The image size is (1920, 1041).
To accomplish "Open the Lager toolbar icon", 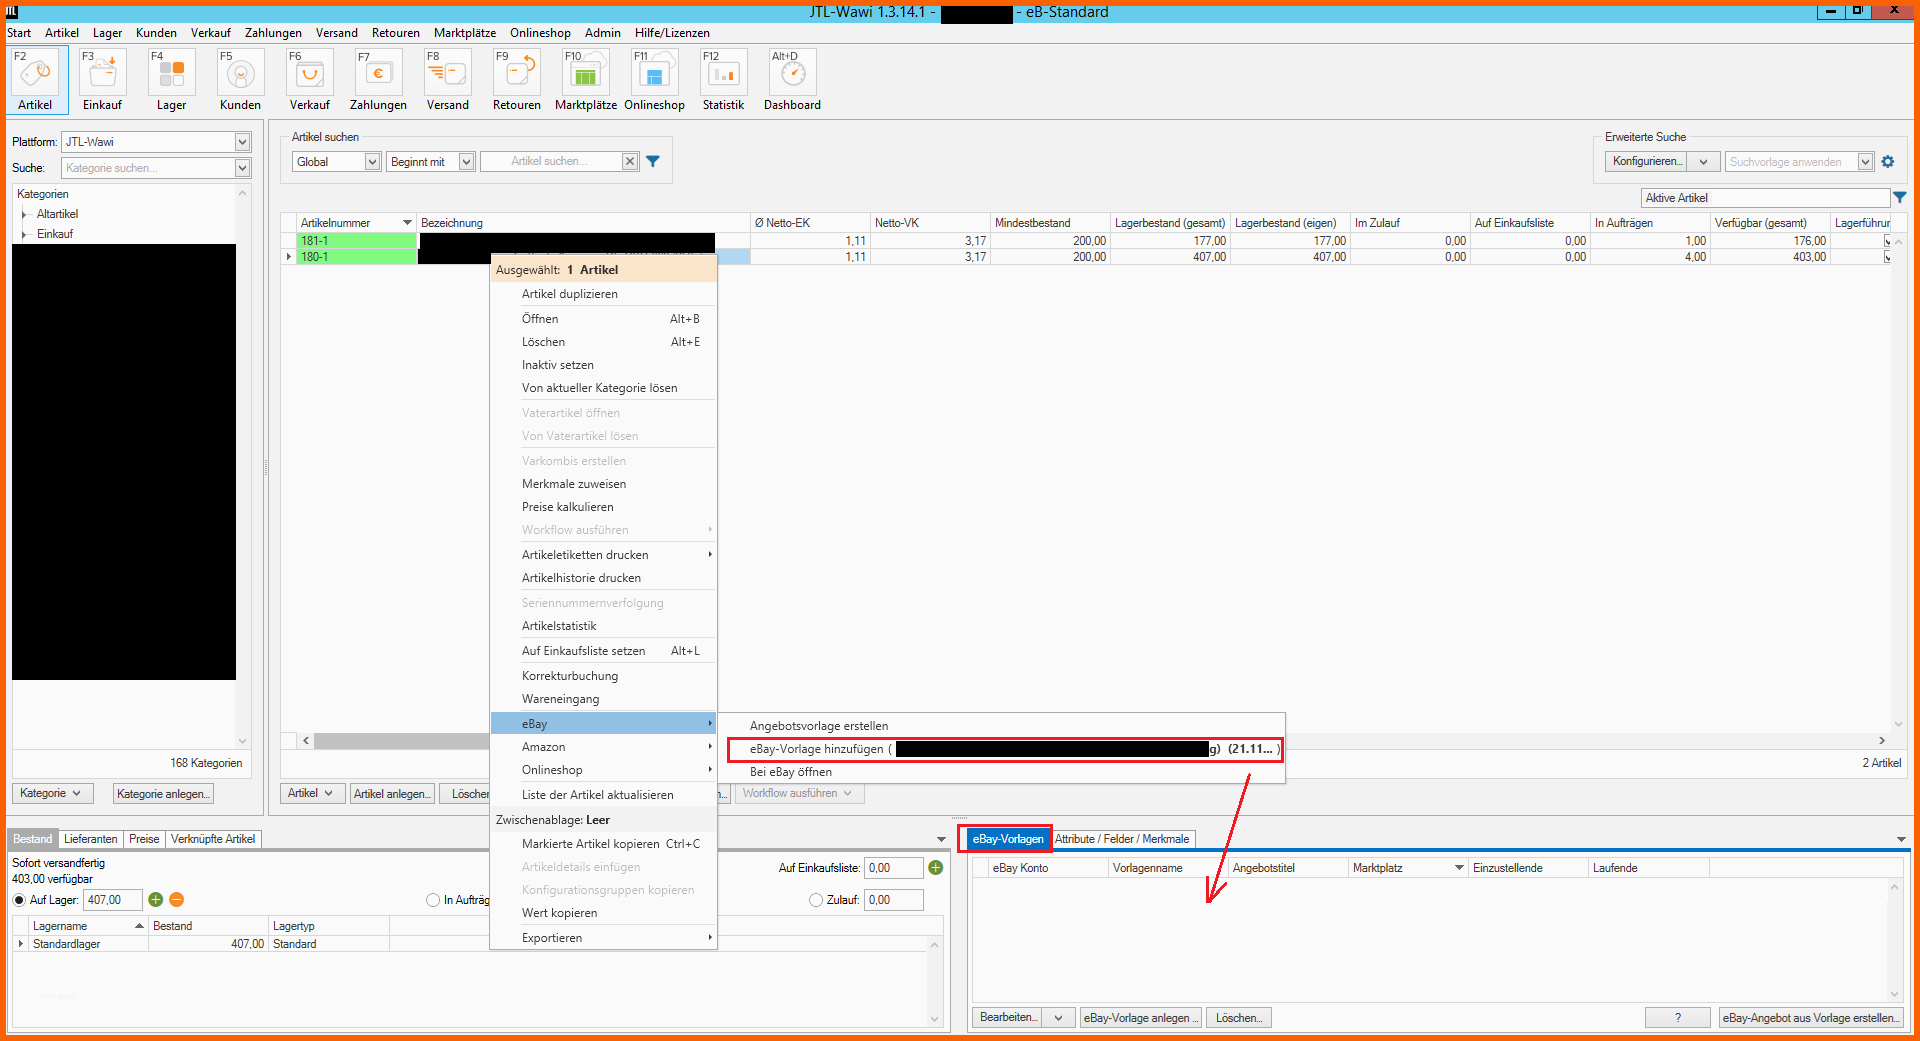I will tap(171, 75).
